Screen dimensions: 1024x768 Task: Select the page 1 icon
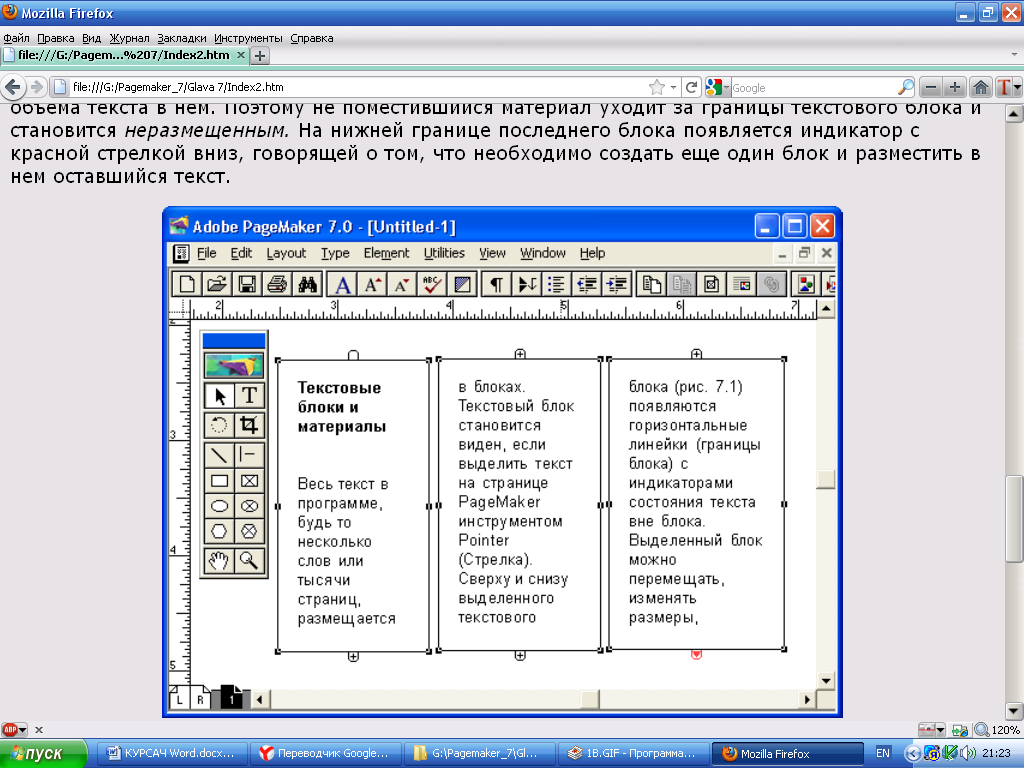(231, 697)
